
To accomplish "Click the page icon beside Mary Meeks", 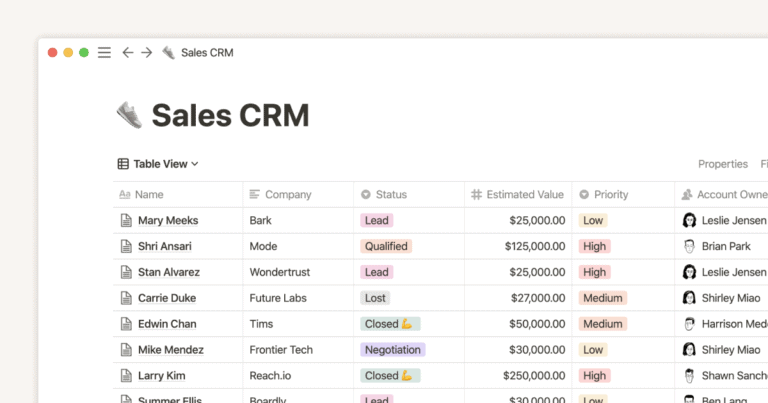I will 125,220.
